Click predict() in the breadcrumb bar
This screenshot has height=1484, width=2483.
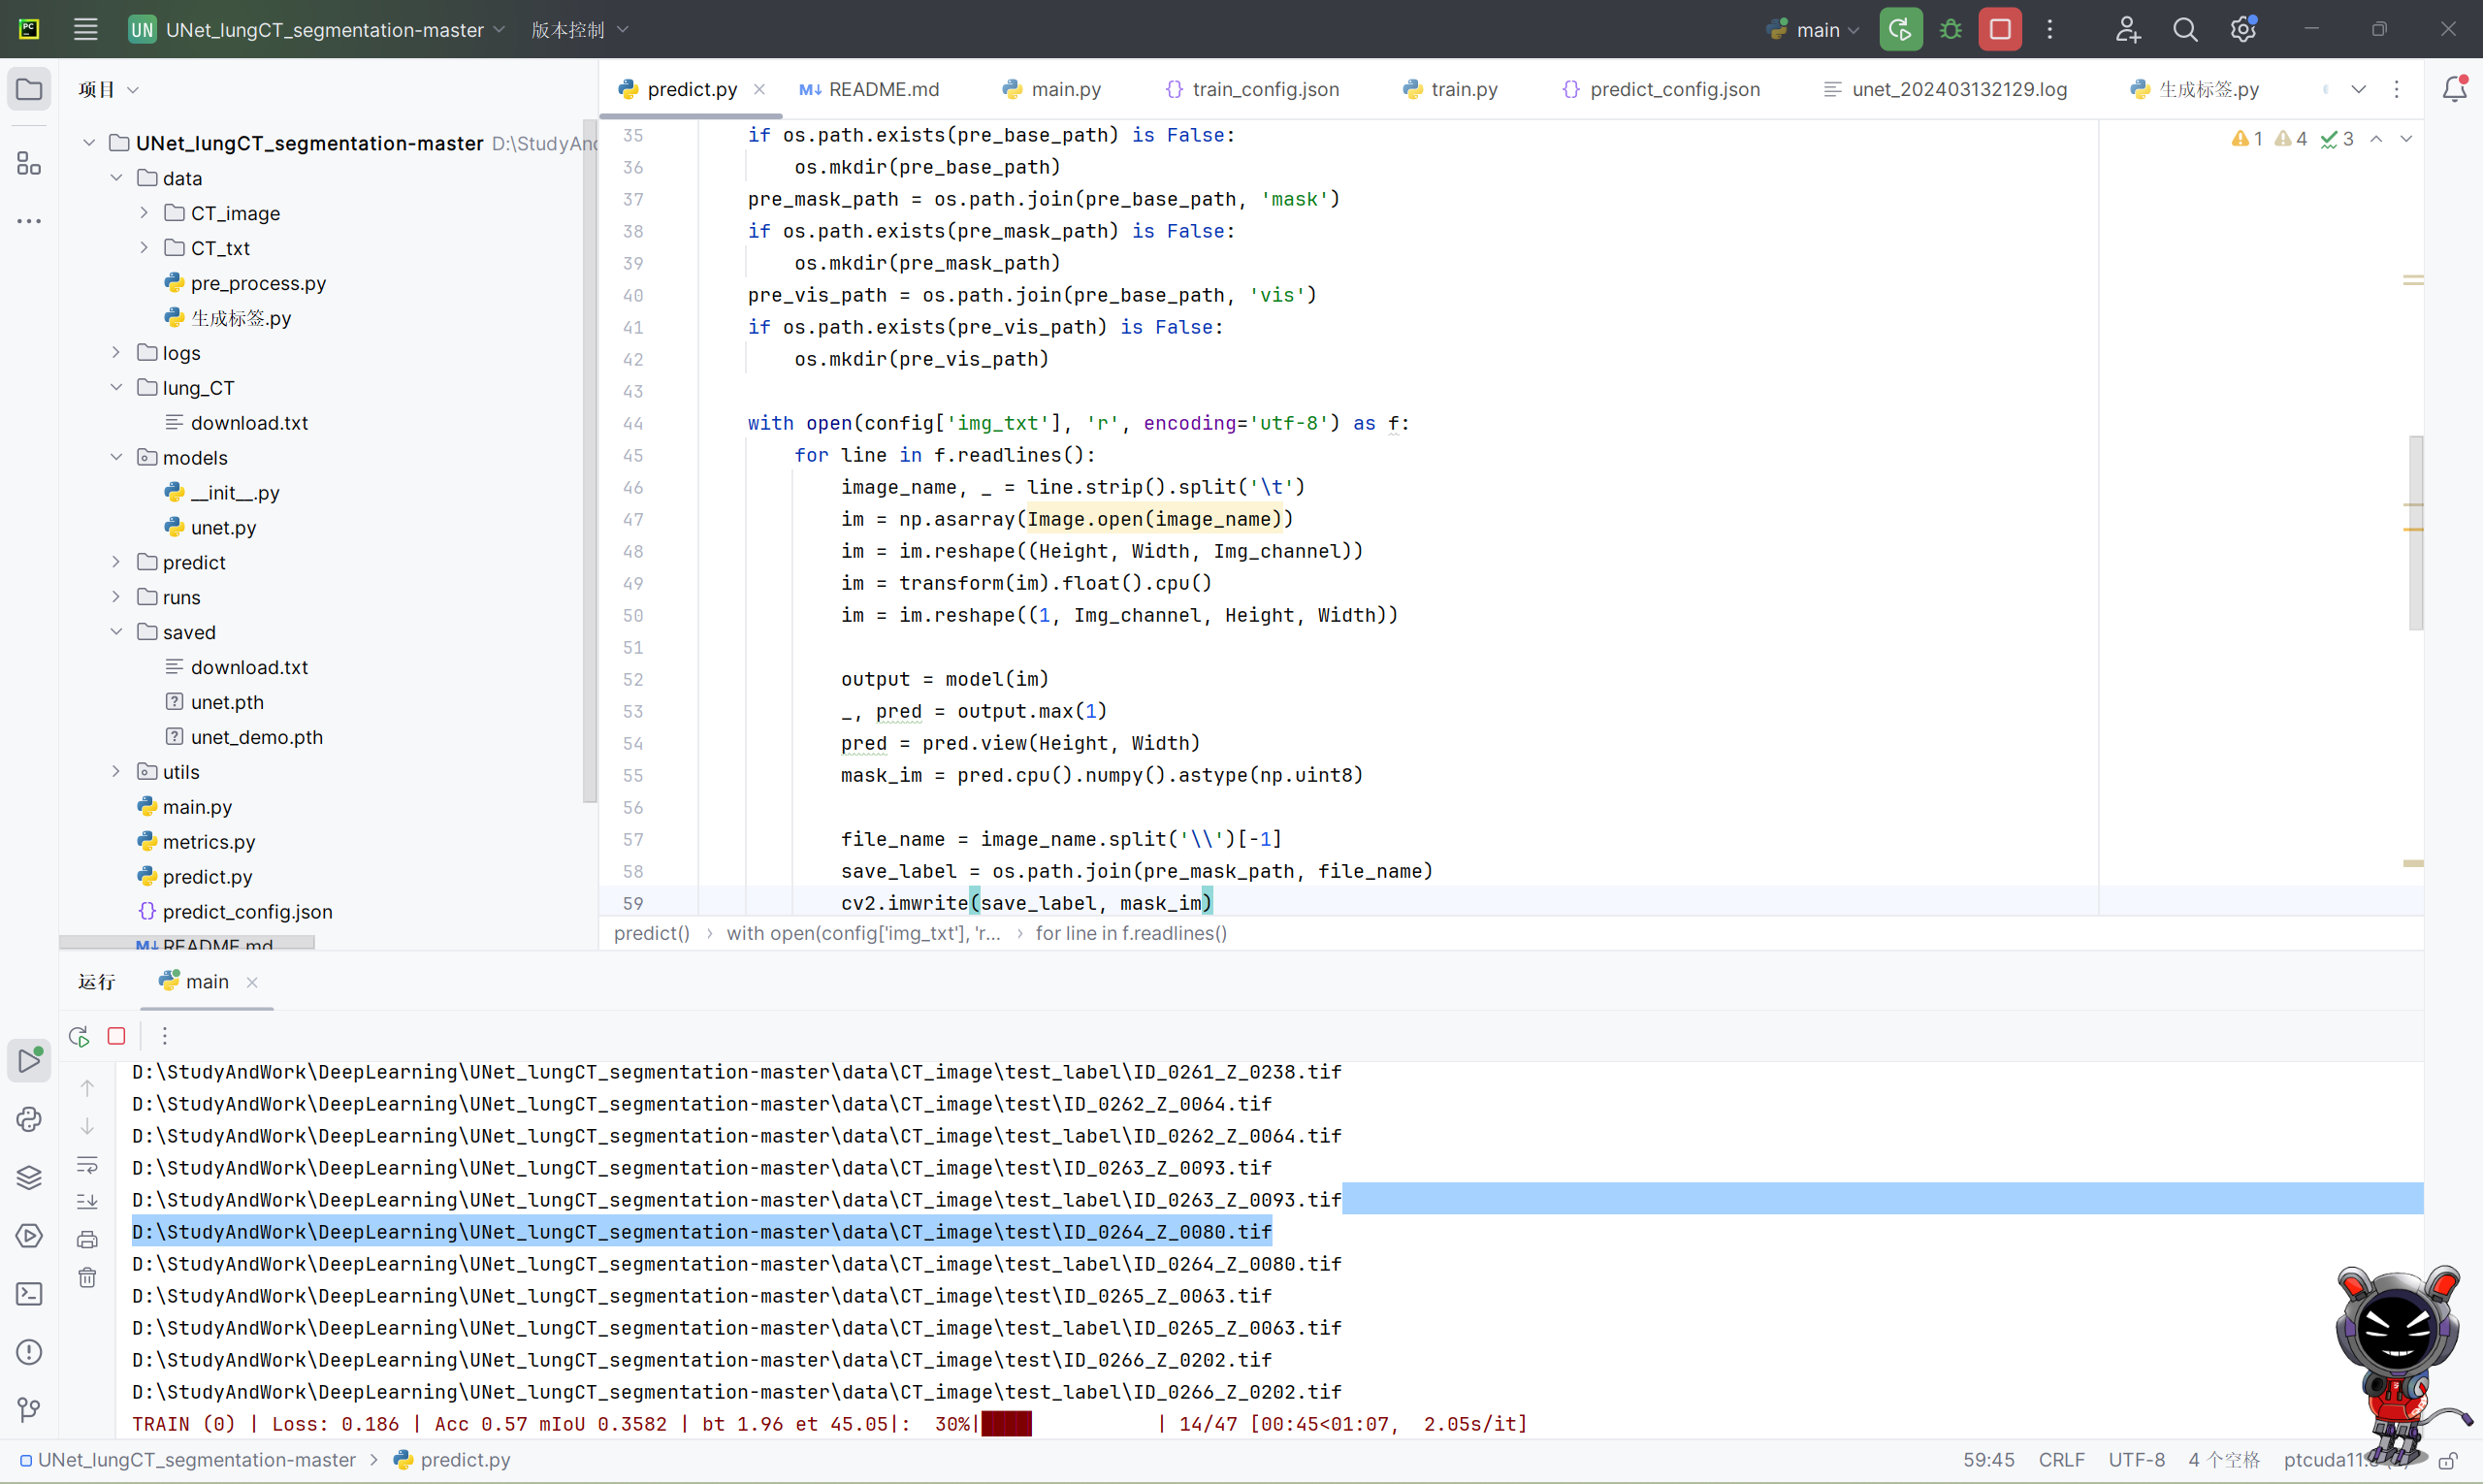click(651, 933)
